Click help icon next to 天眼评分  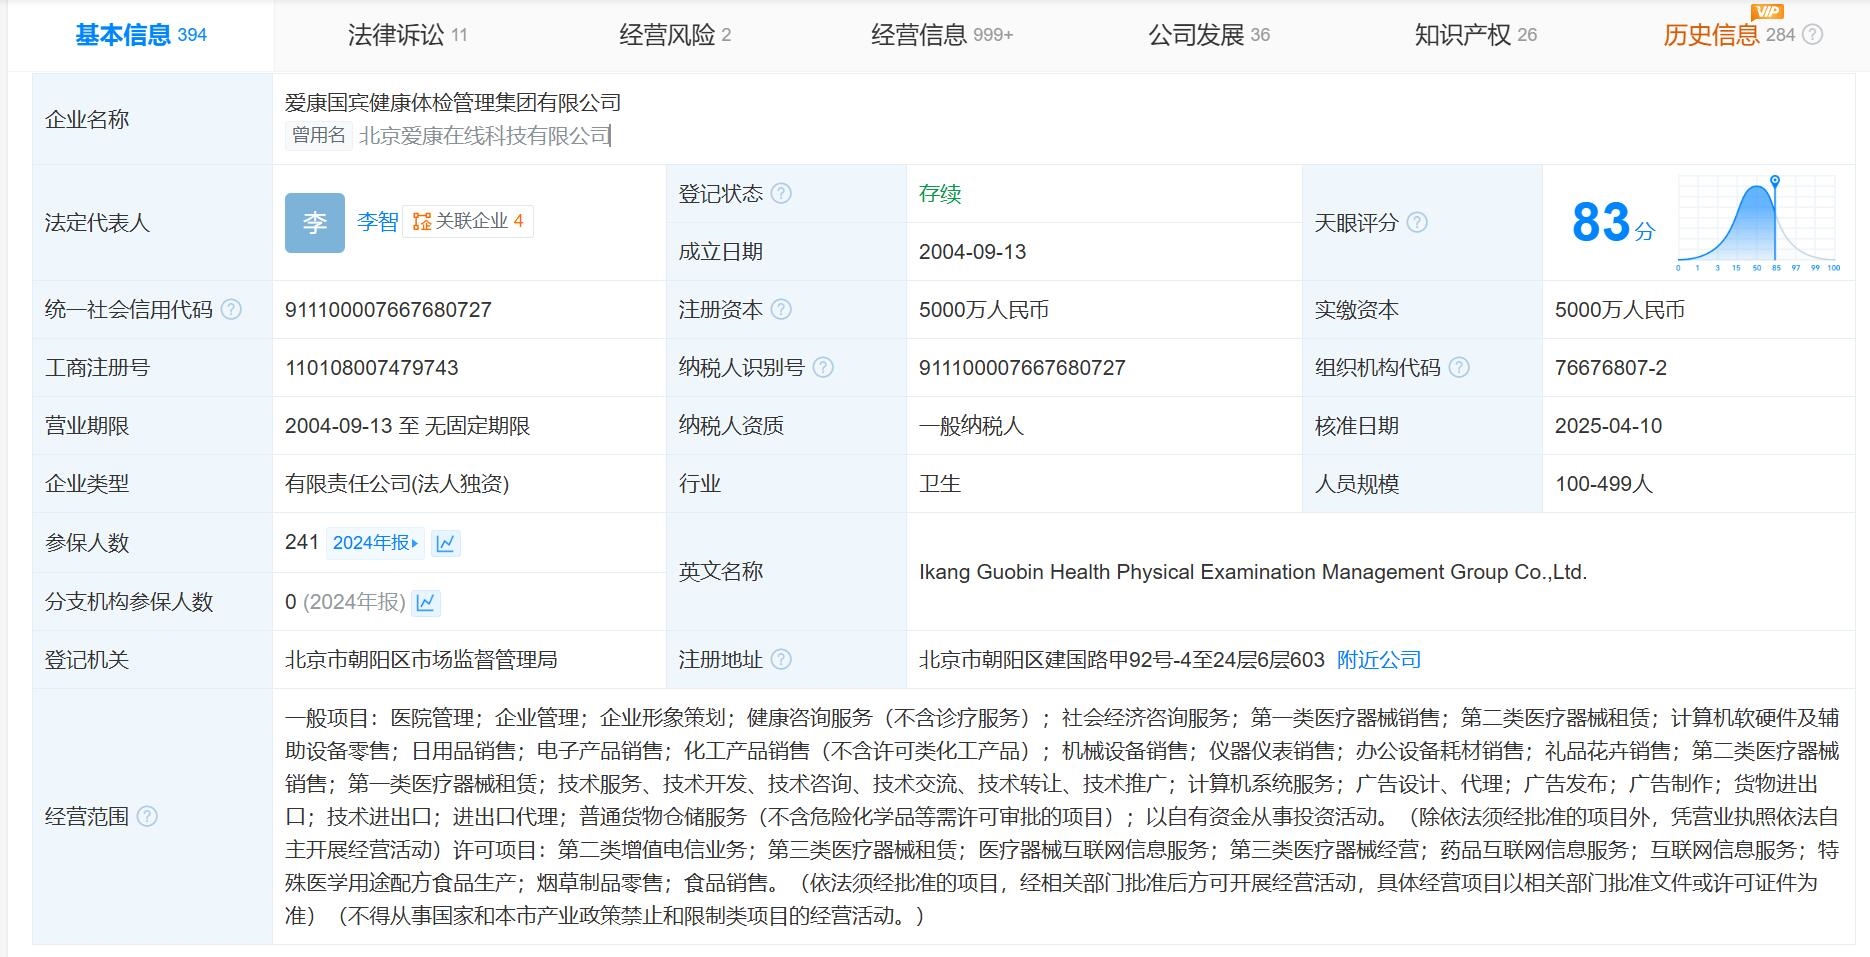point(1417,223)
